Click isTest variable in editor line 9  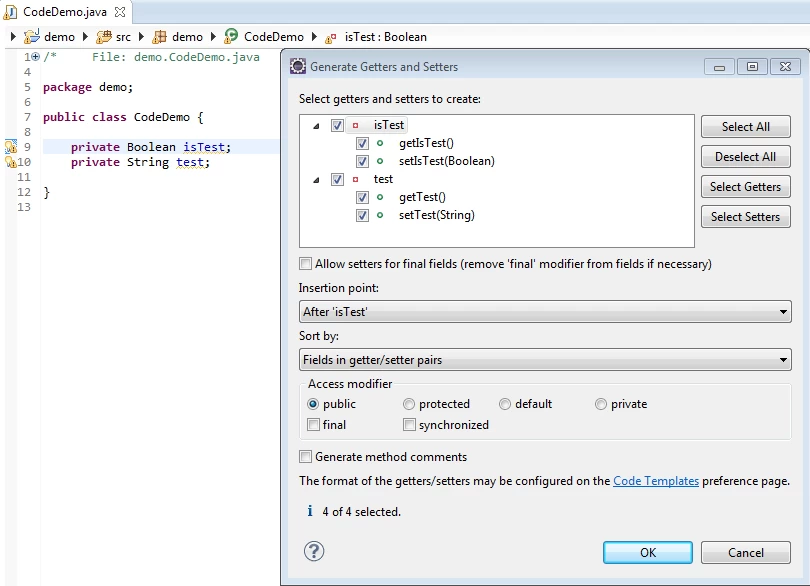pos(204,147)
